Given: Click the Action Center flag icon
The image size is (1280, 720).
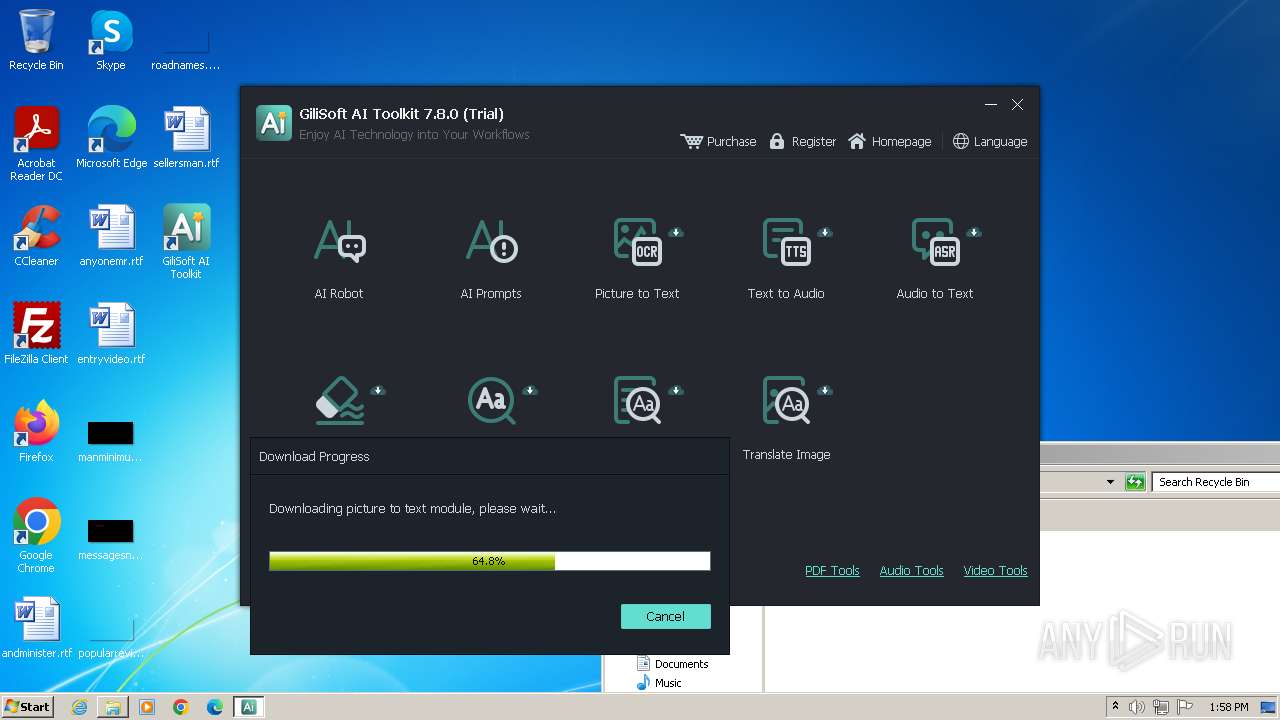Looking at the screenshot, I should coord(1186,707).
